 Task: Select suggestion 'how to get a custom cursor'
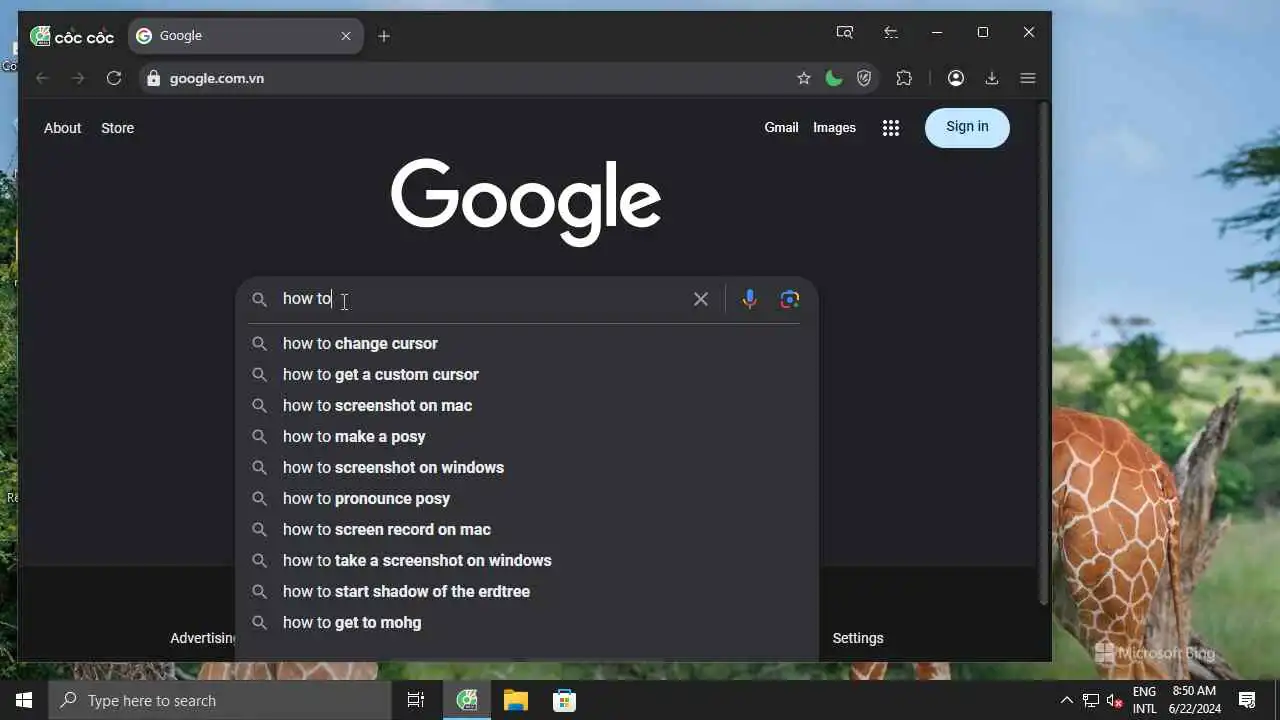coord(527,374)
